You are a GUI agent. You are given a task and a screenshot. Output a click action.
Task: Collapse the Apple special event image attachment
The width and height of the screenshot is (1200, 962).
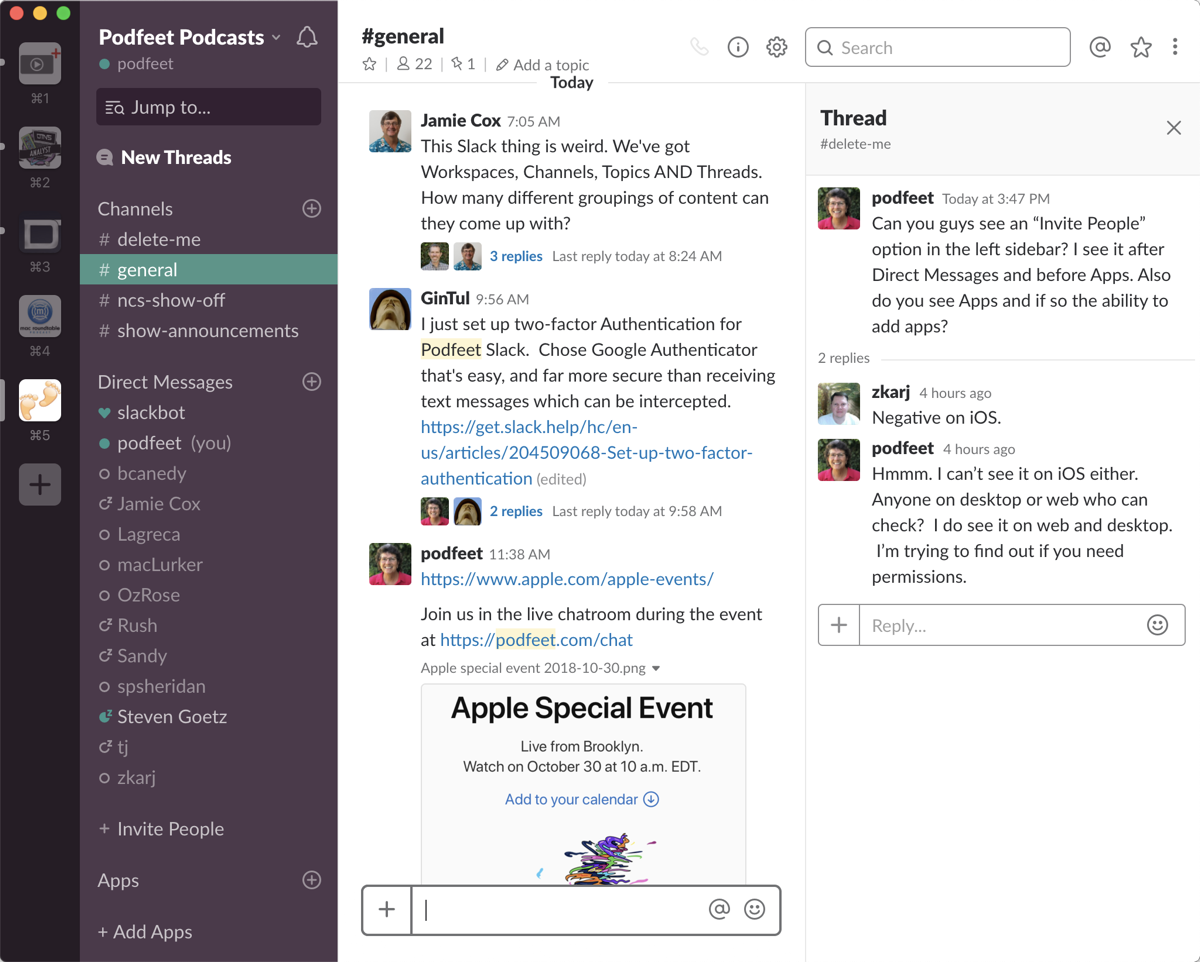(656, 668)
